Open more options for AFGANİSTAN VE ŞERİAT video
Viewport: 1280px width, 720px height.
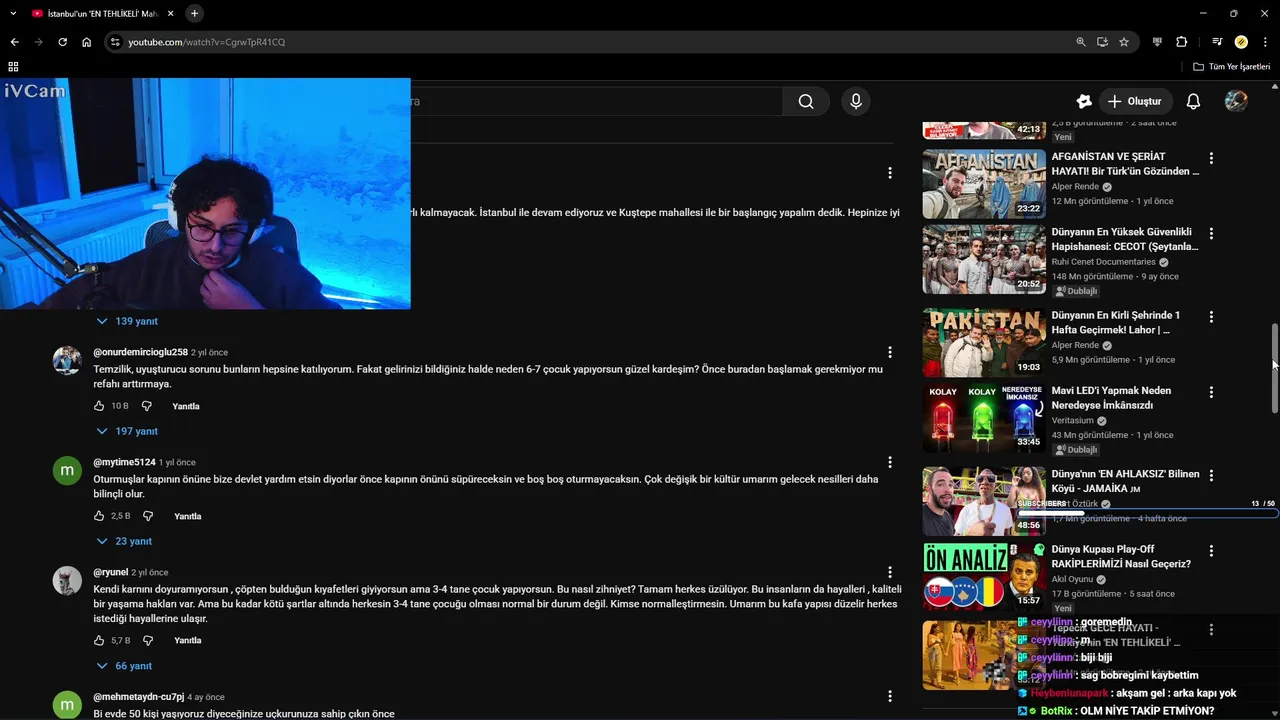point(1211,158)
